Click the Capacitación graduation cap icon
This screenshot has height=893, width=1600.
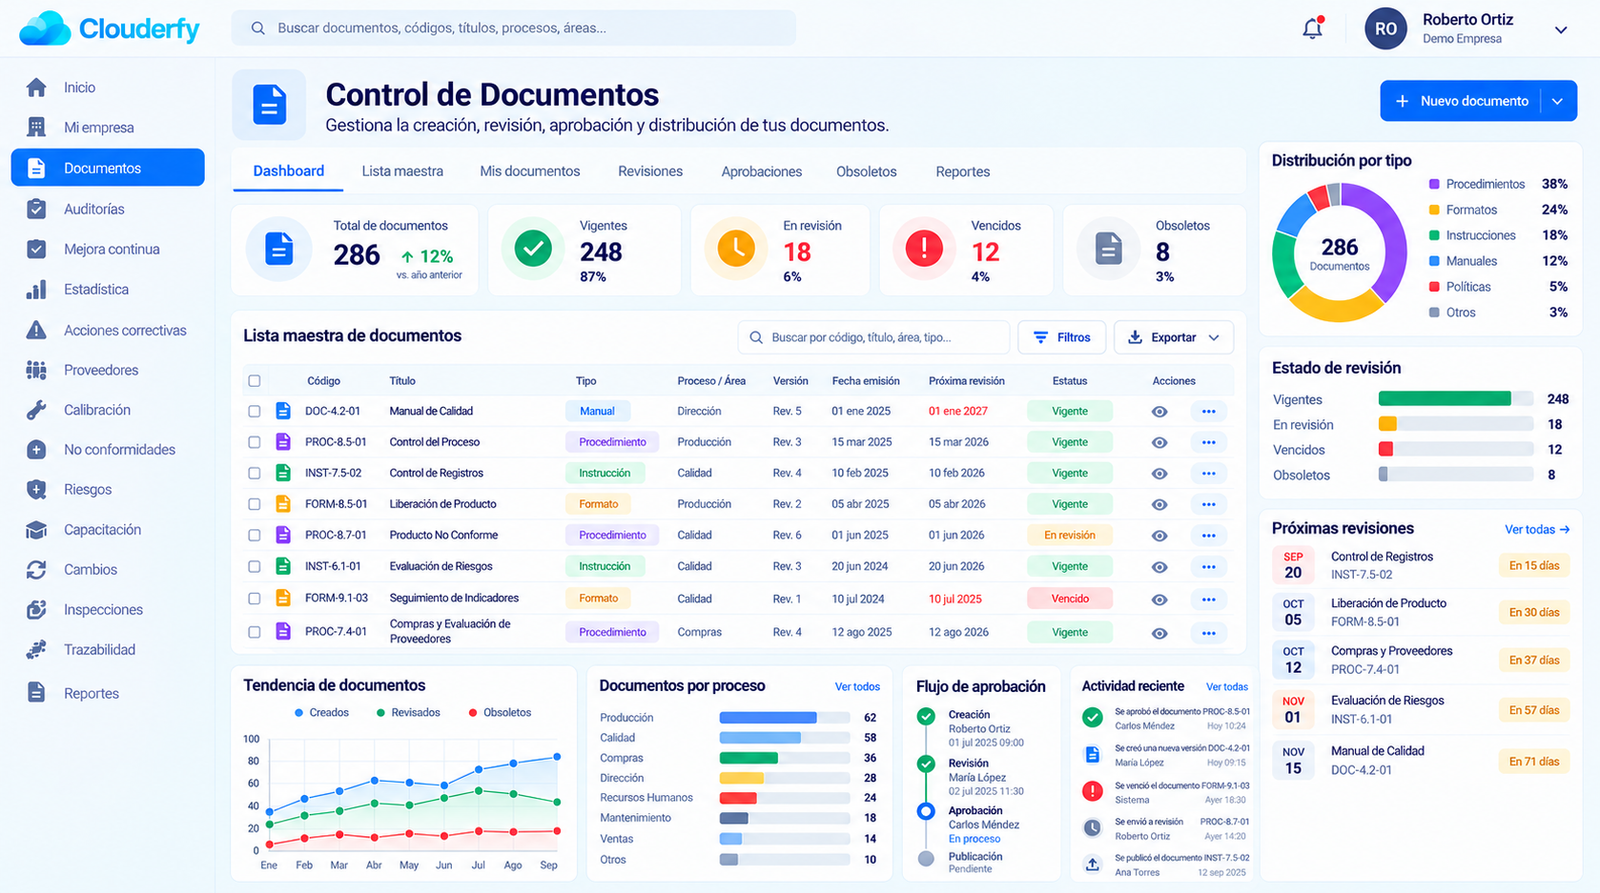36,529
